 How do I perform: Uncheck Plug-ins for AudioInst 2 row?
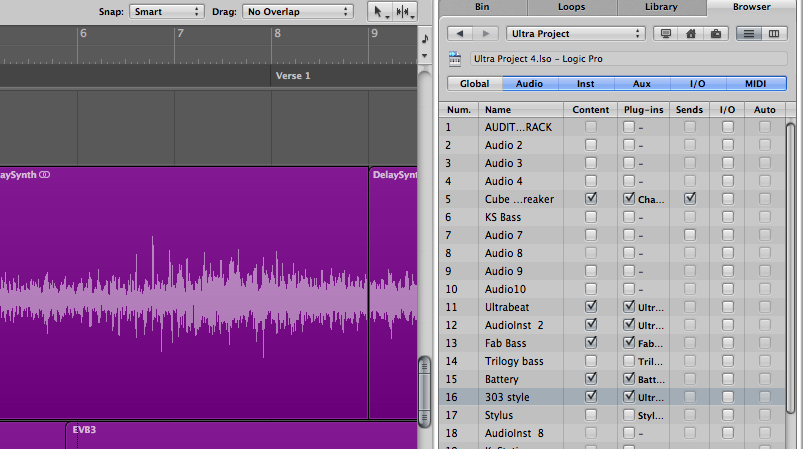point(629,325)
